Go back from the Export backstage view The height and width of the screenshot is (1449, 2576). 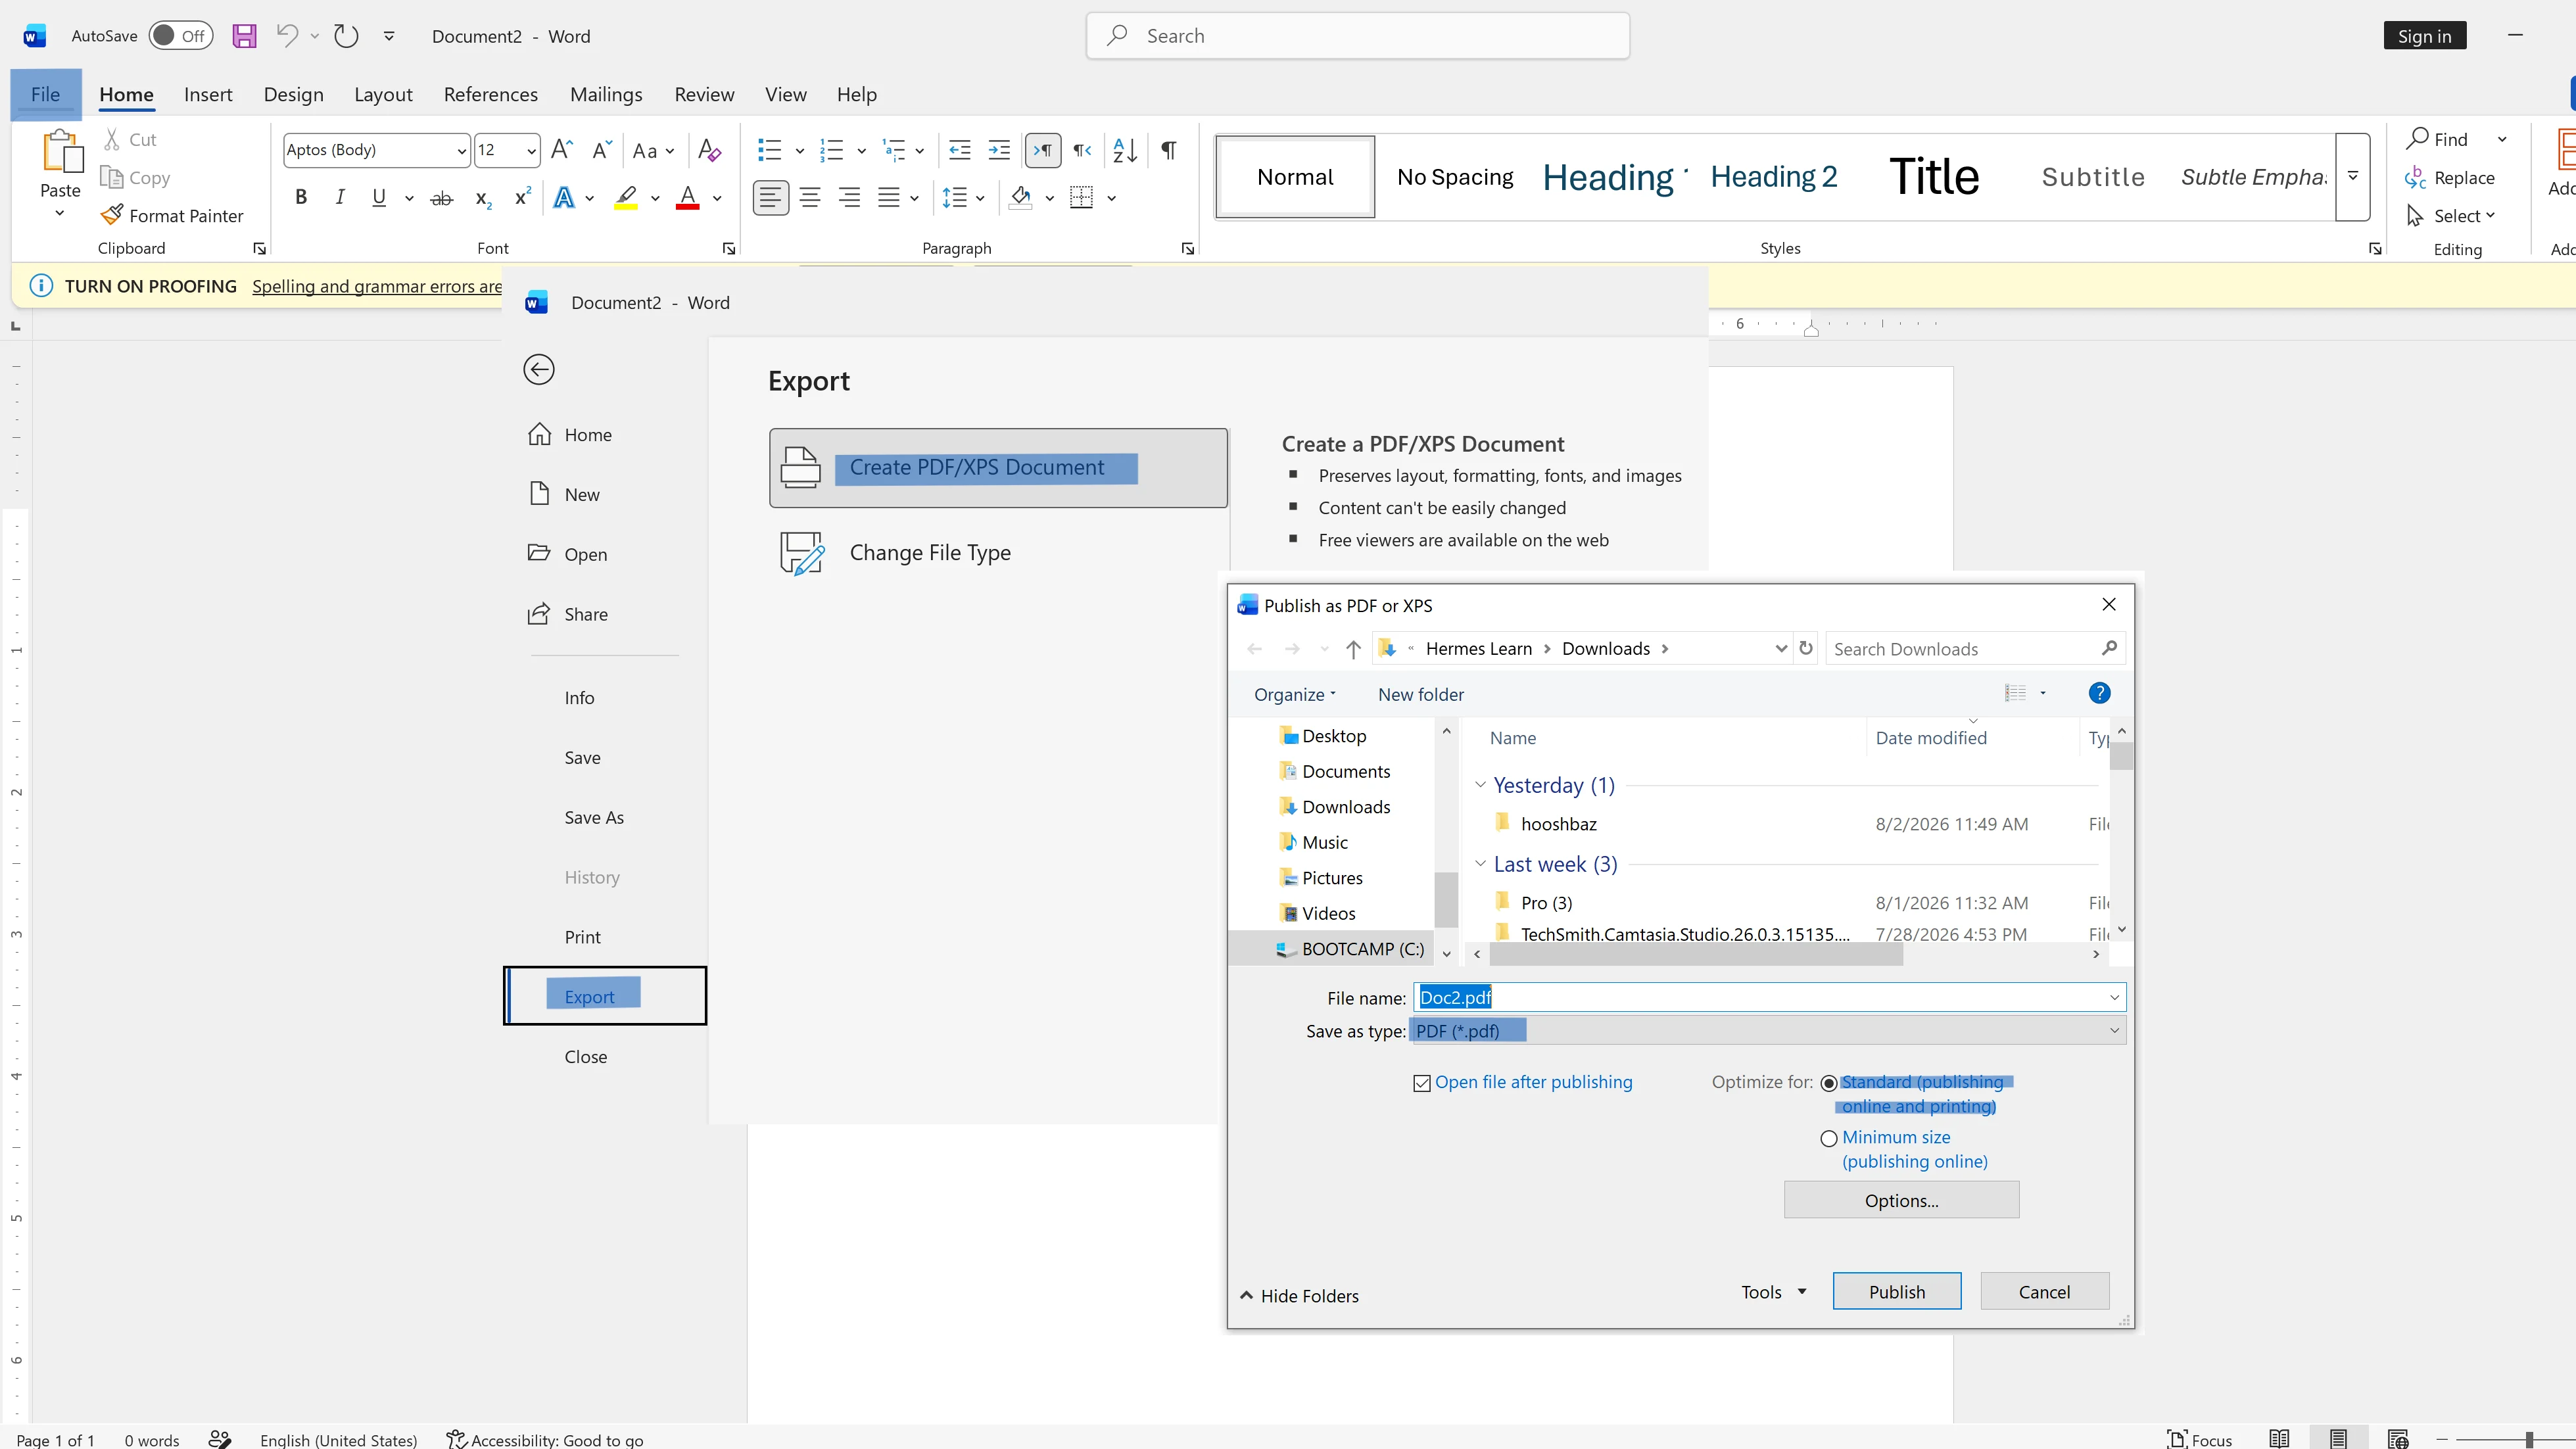click(539, 370)
